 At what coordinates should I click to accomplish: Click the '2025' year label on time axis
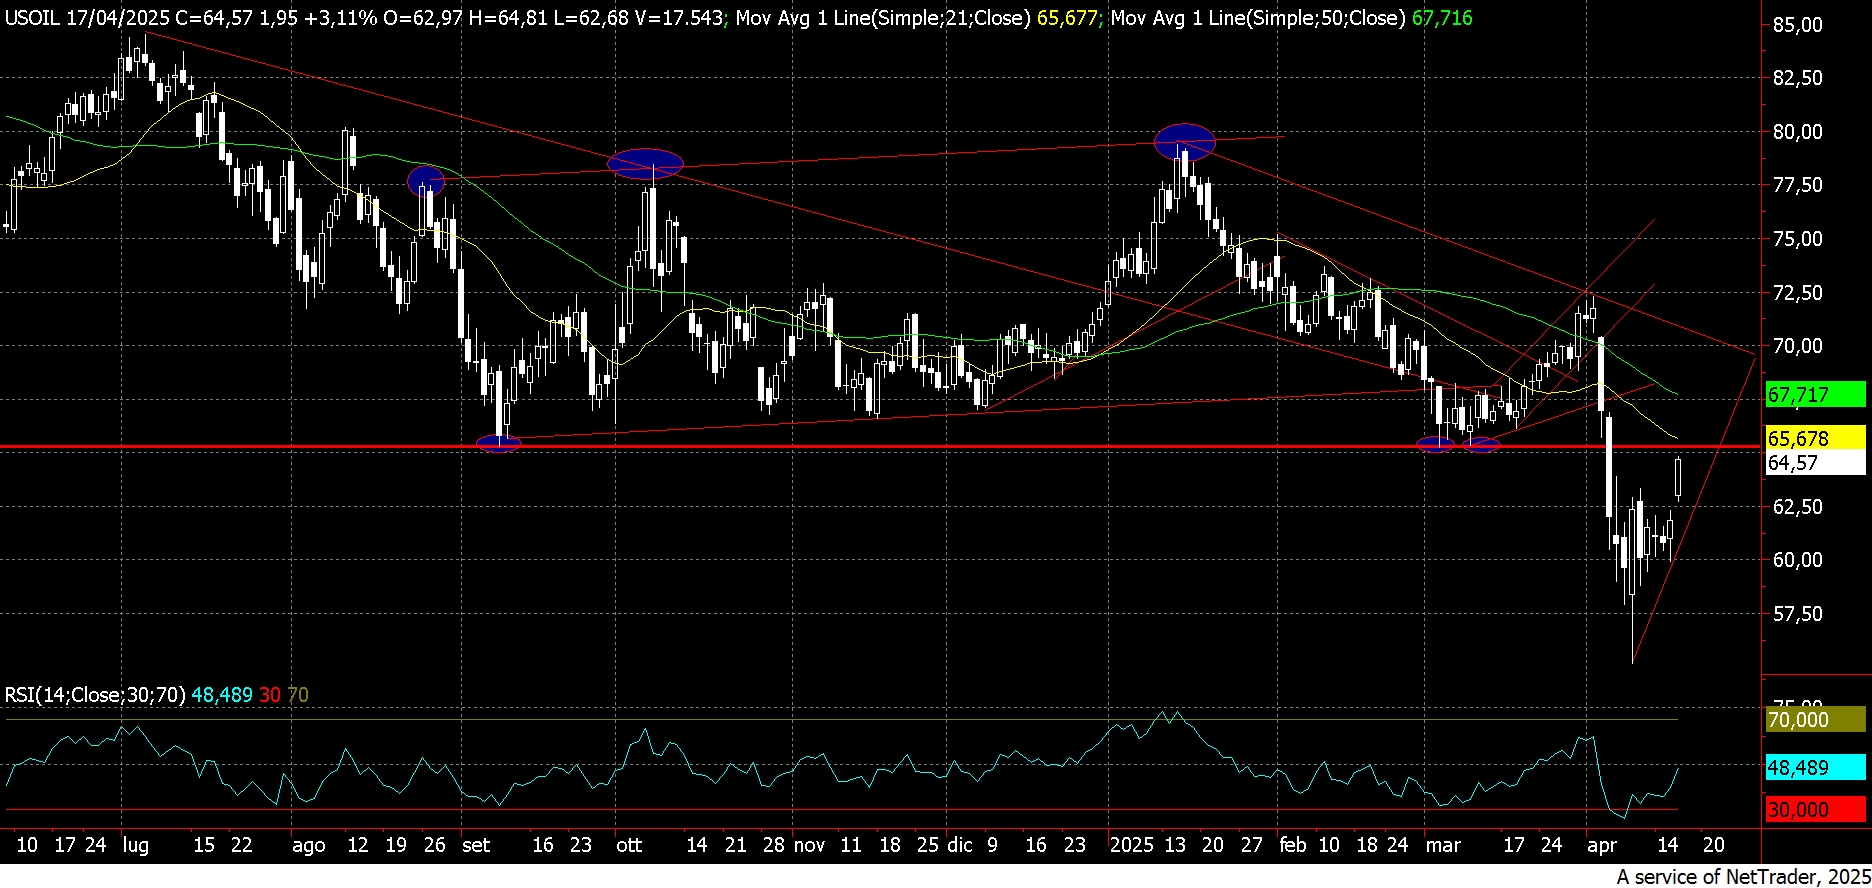(1132, 845)
